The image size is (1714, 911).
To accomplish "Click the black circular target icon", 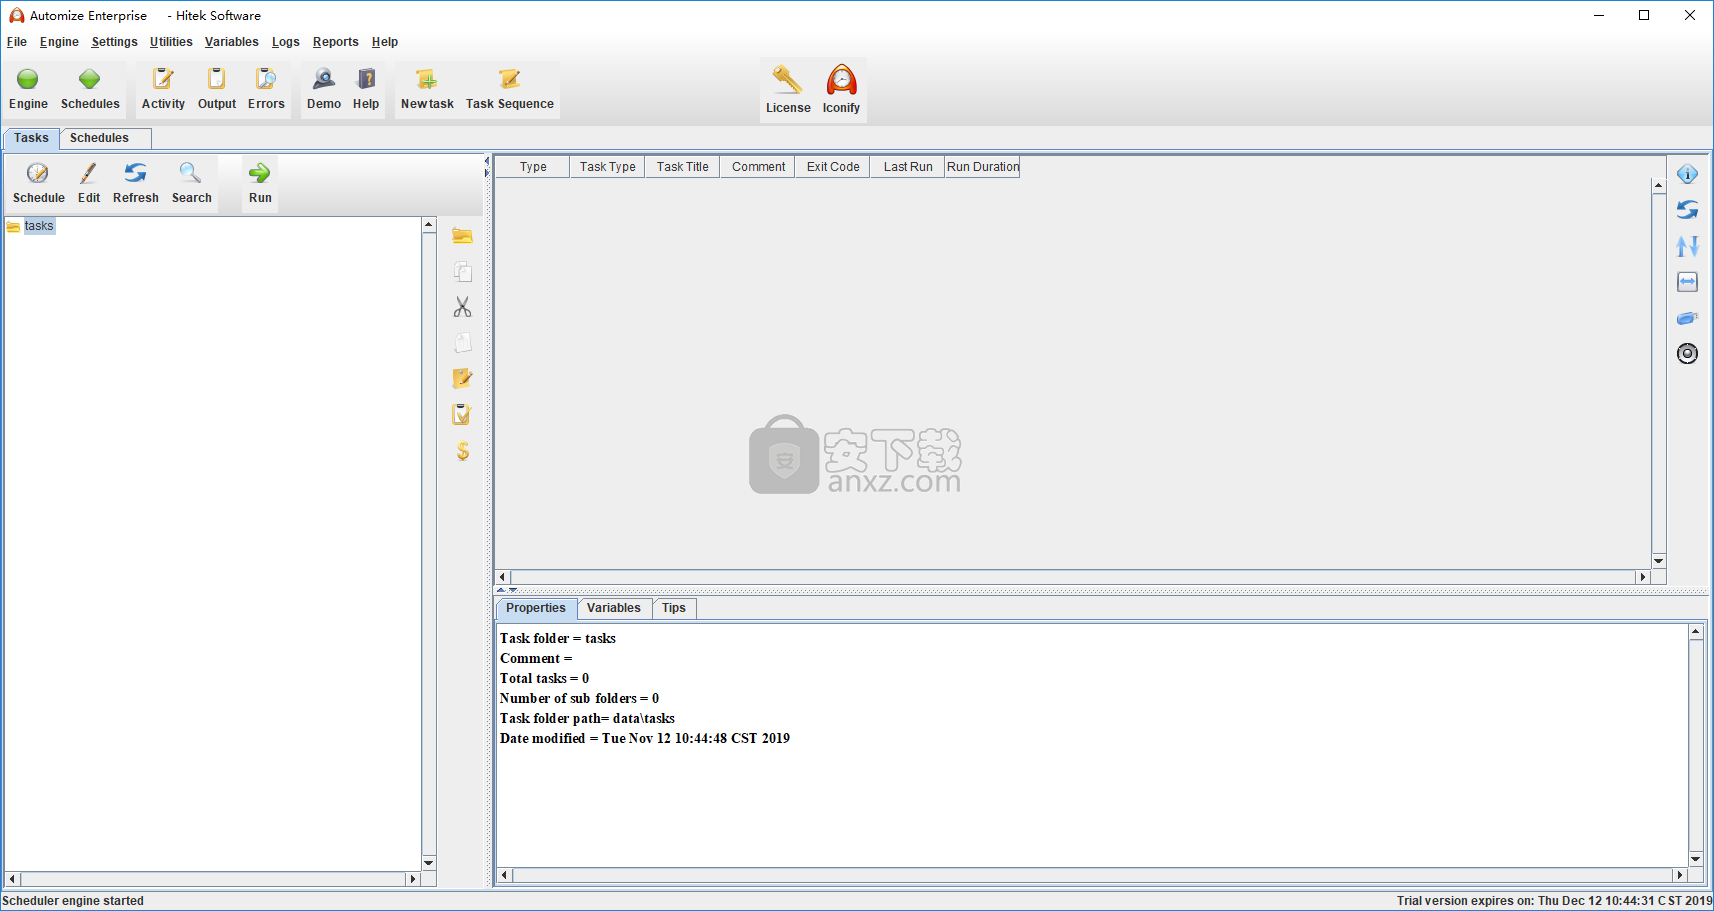I will tap(1687, 353).
